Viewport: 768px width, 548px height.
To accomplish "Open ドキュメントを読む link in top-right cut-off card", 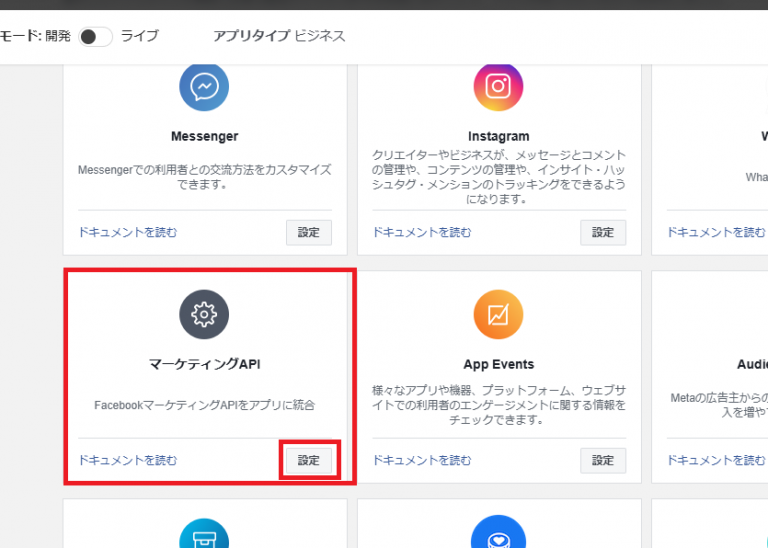I will 716,232.
